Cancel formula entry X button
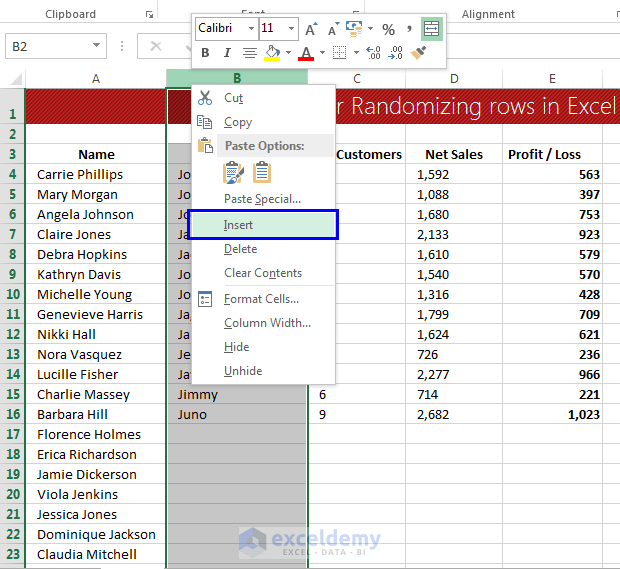This screenshot has width=620, height=569. click(156, 46)
